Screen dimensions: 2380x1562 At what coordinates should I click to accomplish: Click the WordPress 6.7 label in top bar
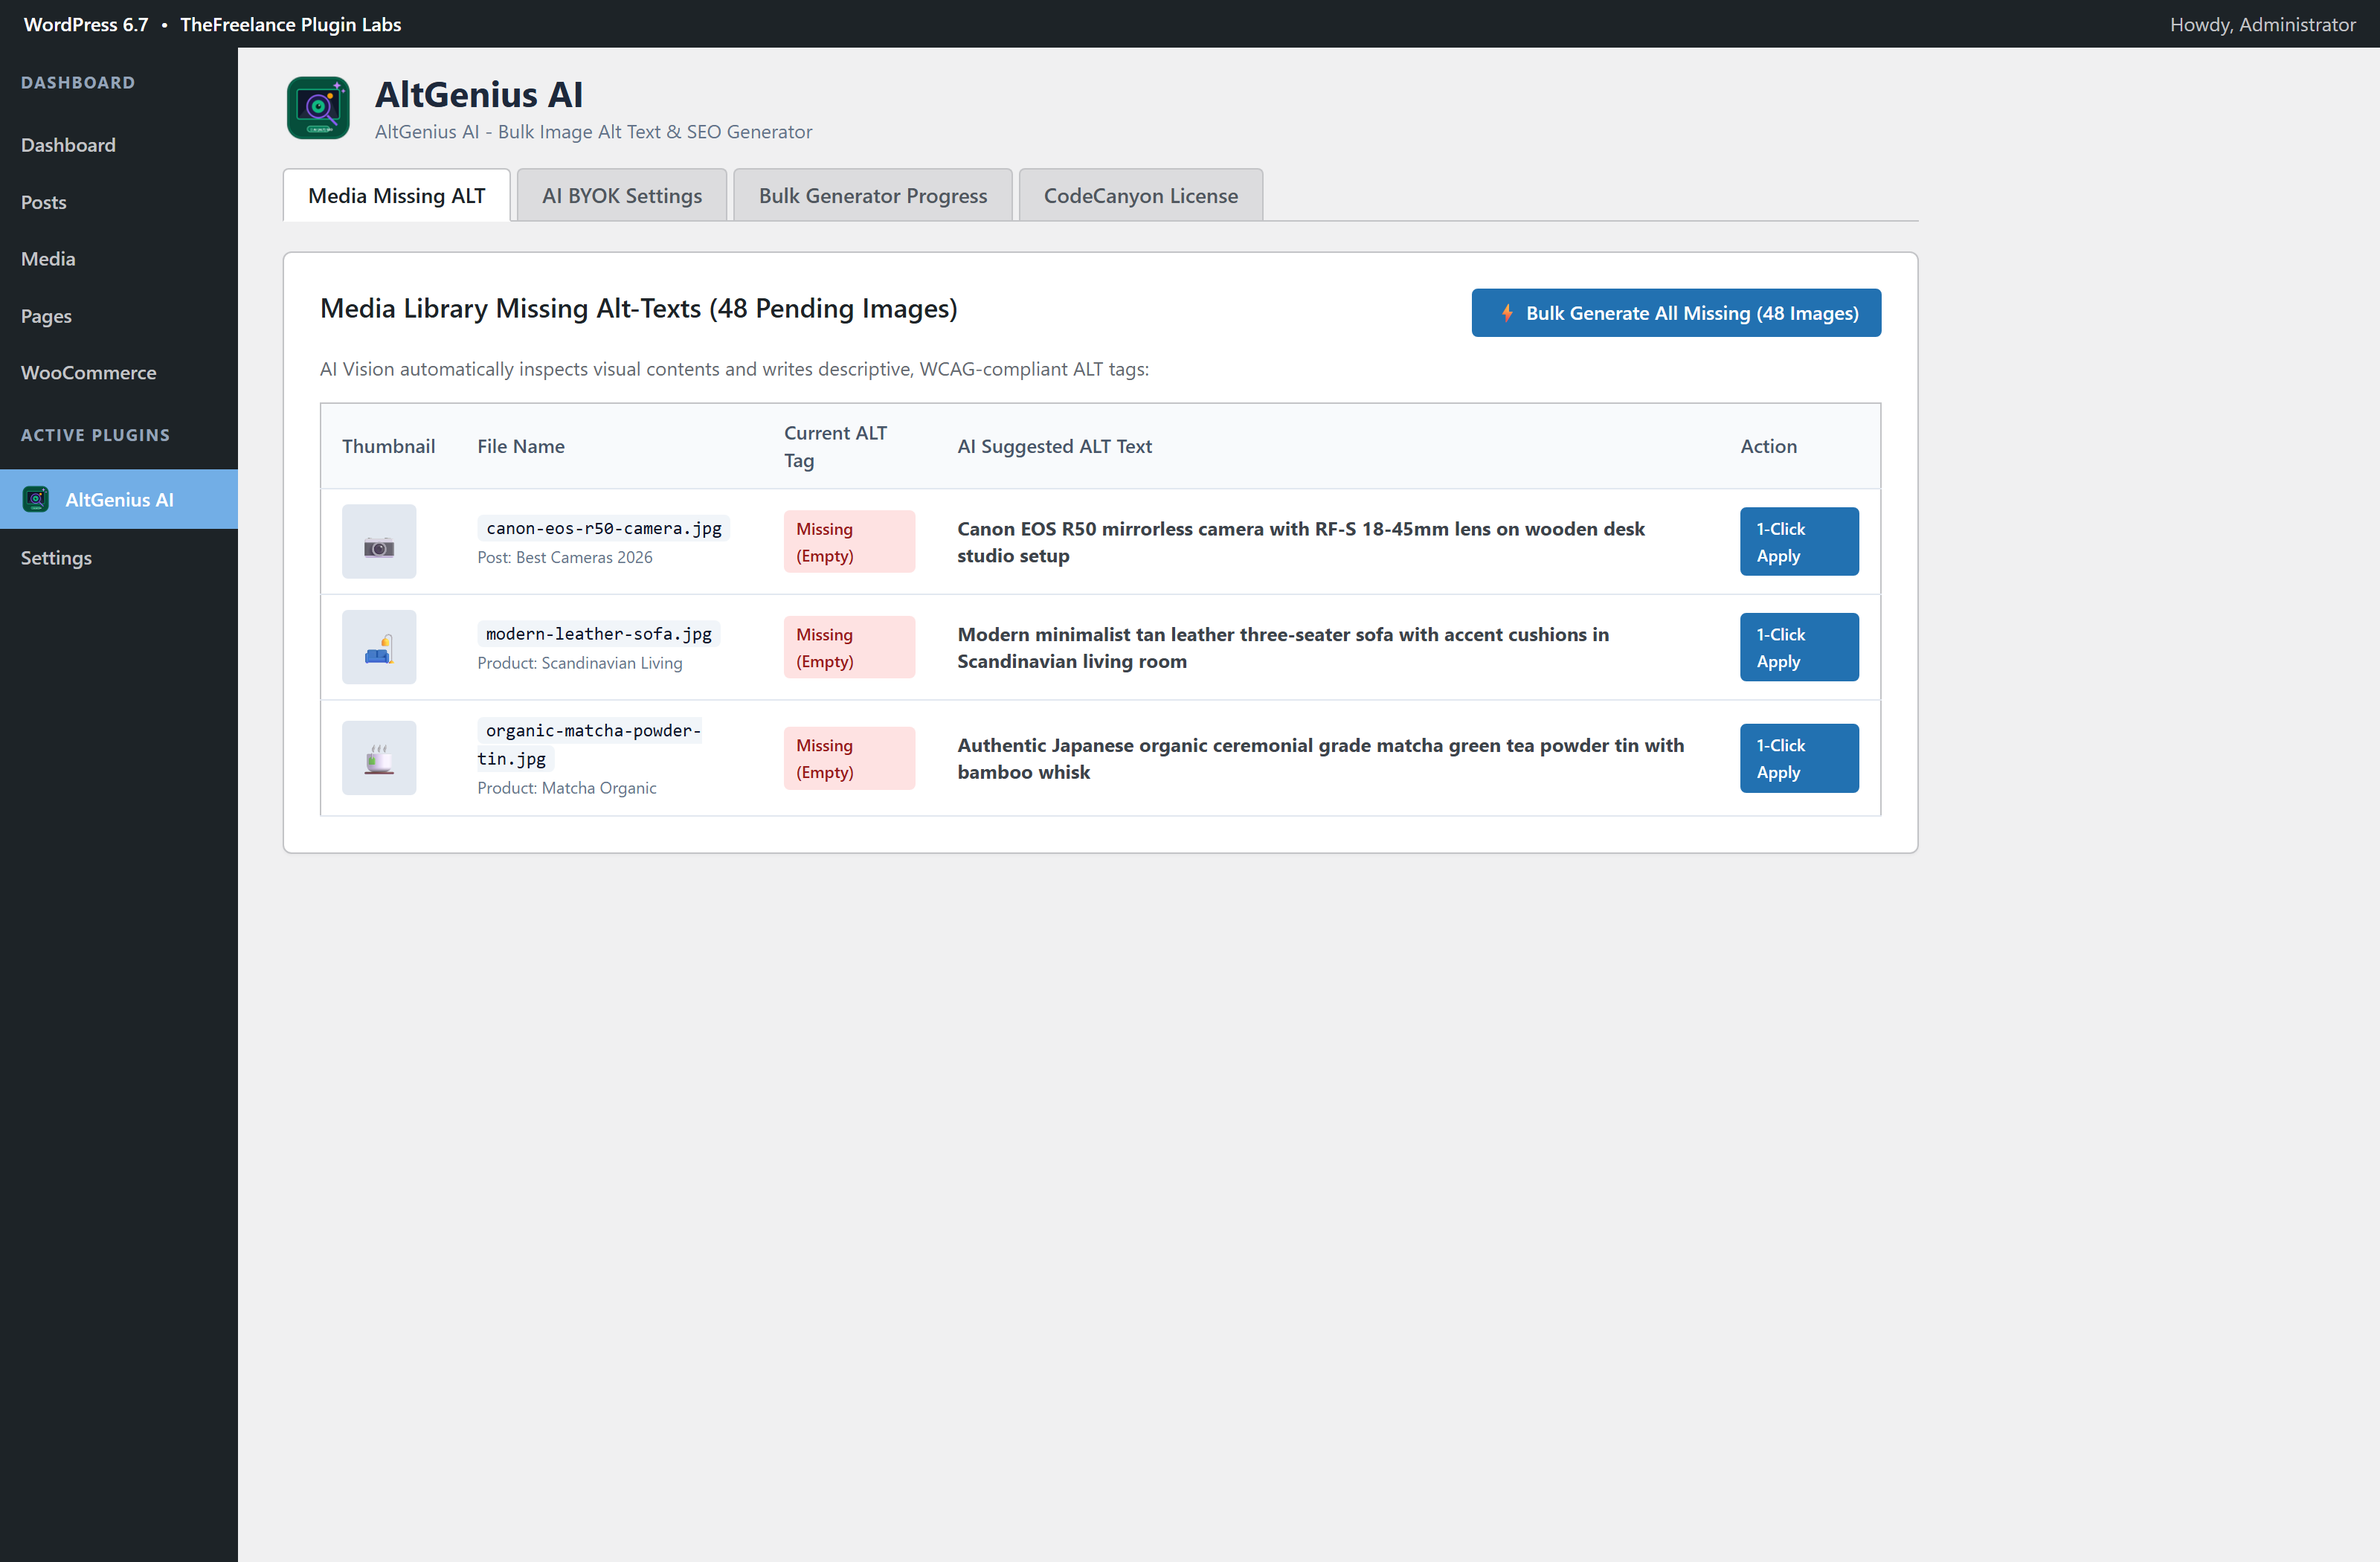[86, 24]
